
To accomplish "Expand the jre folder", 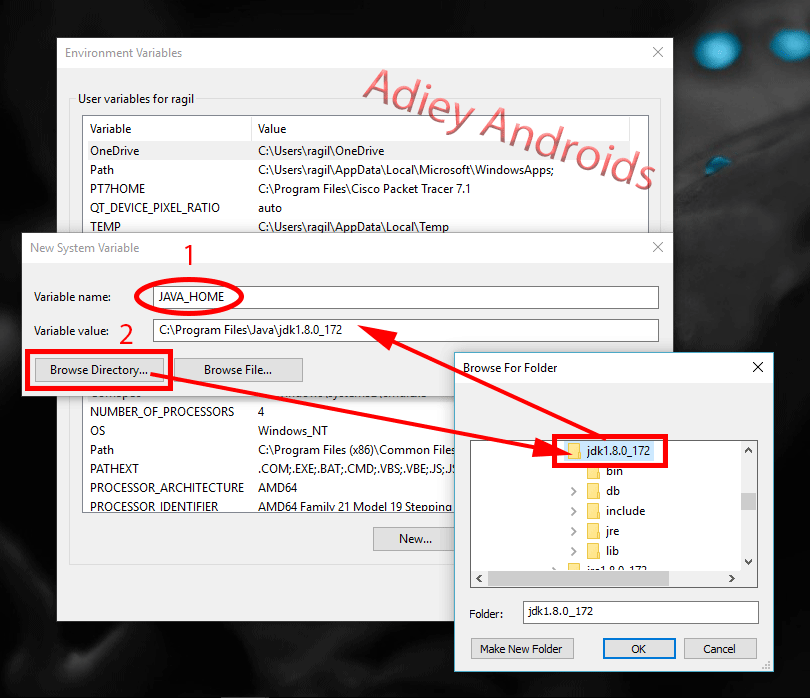I will pyautogui.click(x=573, y=530).
